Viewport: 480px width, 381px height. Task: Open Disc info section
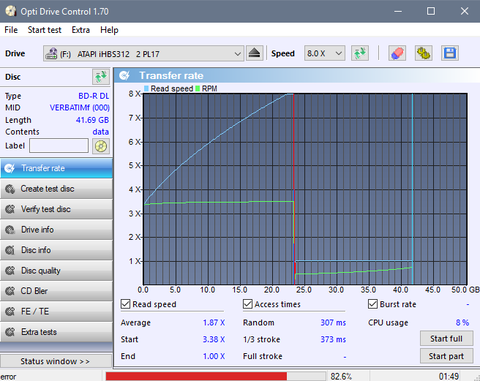tap(56, 250)
